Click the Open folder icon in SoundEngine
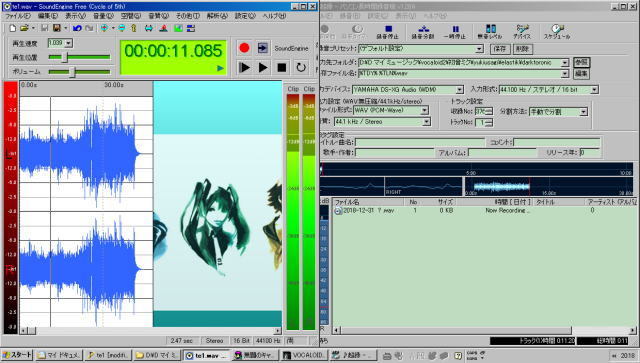Screen dimensions: 640x363 24,28
